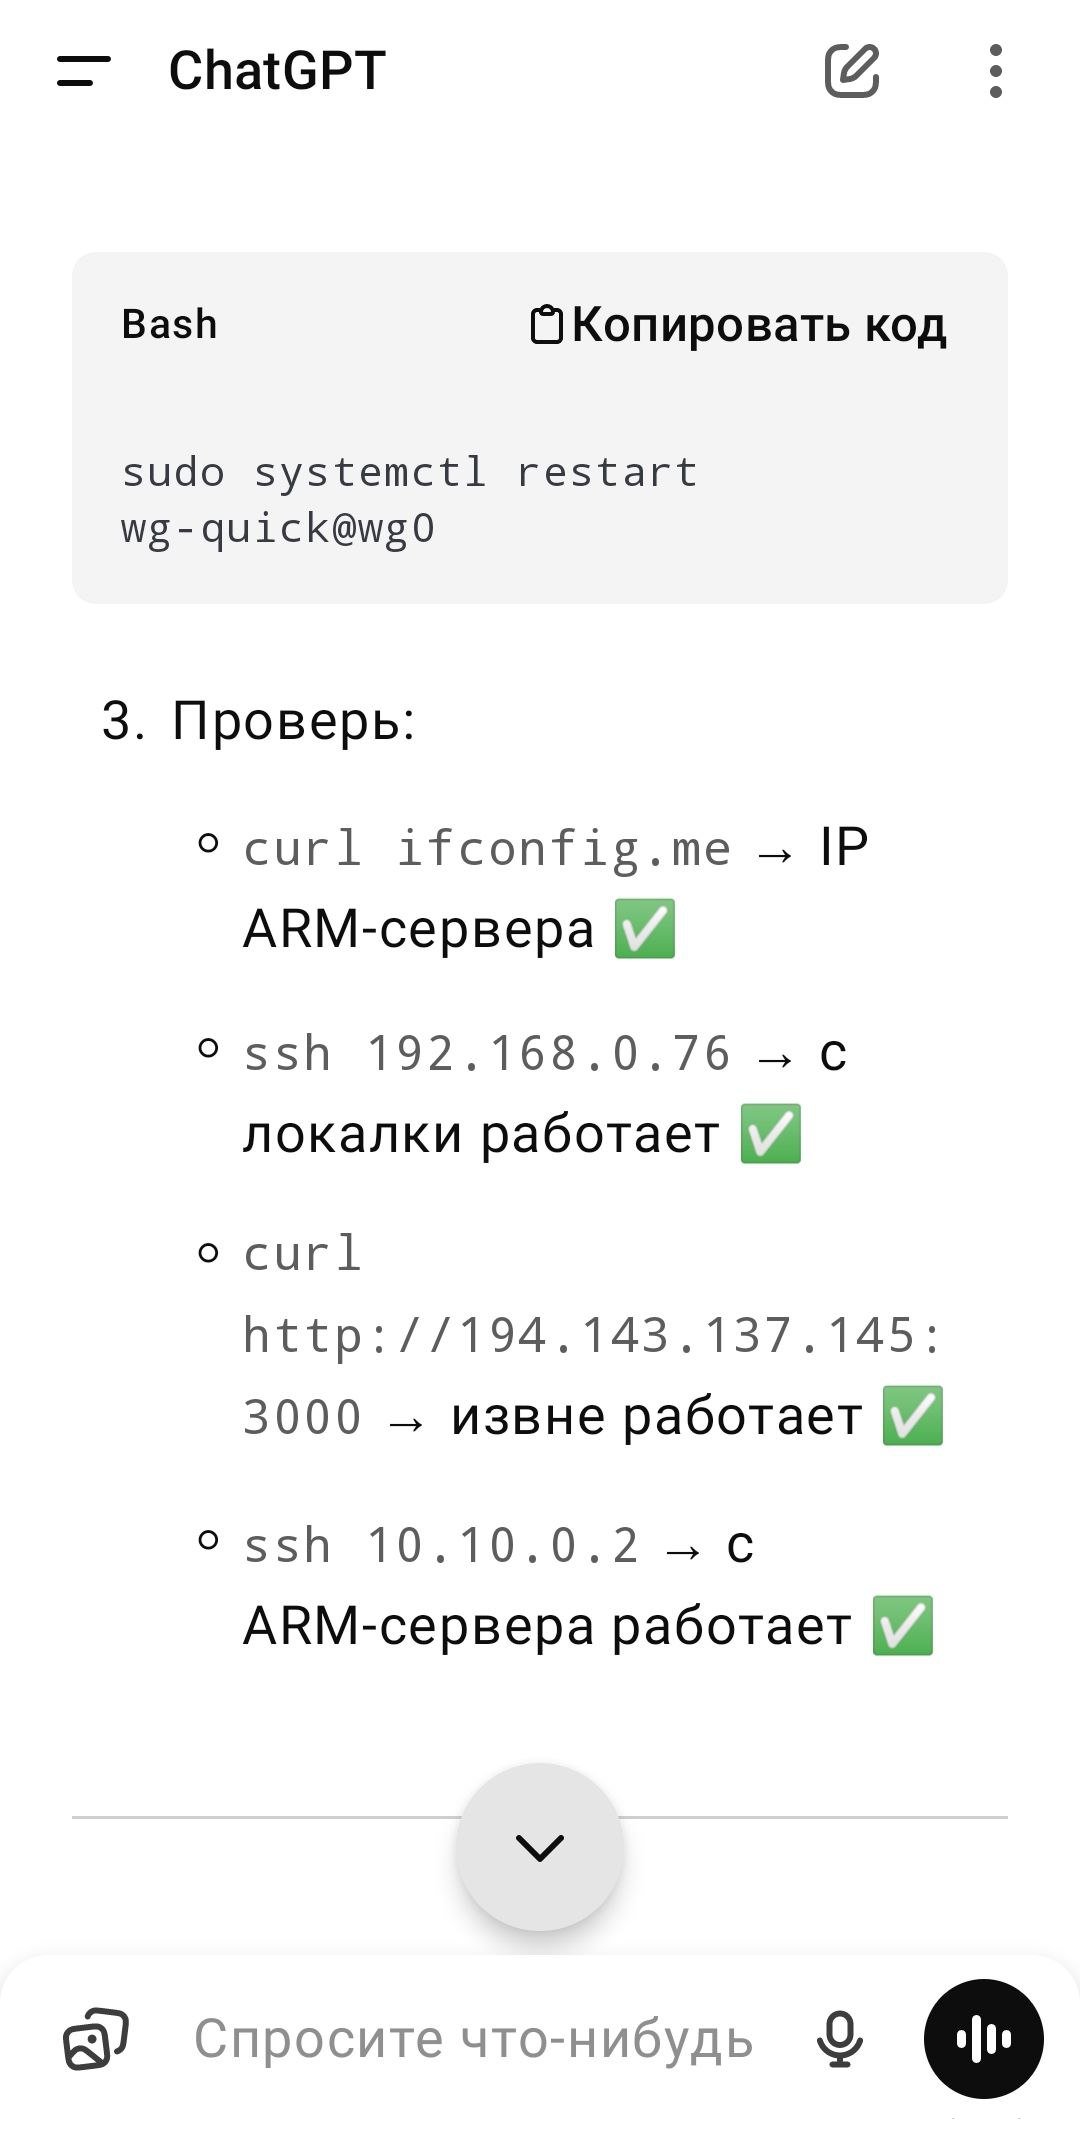Tap the microphone dictation icon
The width and height of the screenshot is (1080, 2139).
click(x=839, y=2038)
